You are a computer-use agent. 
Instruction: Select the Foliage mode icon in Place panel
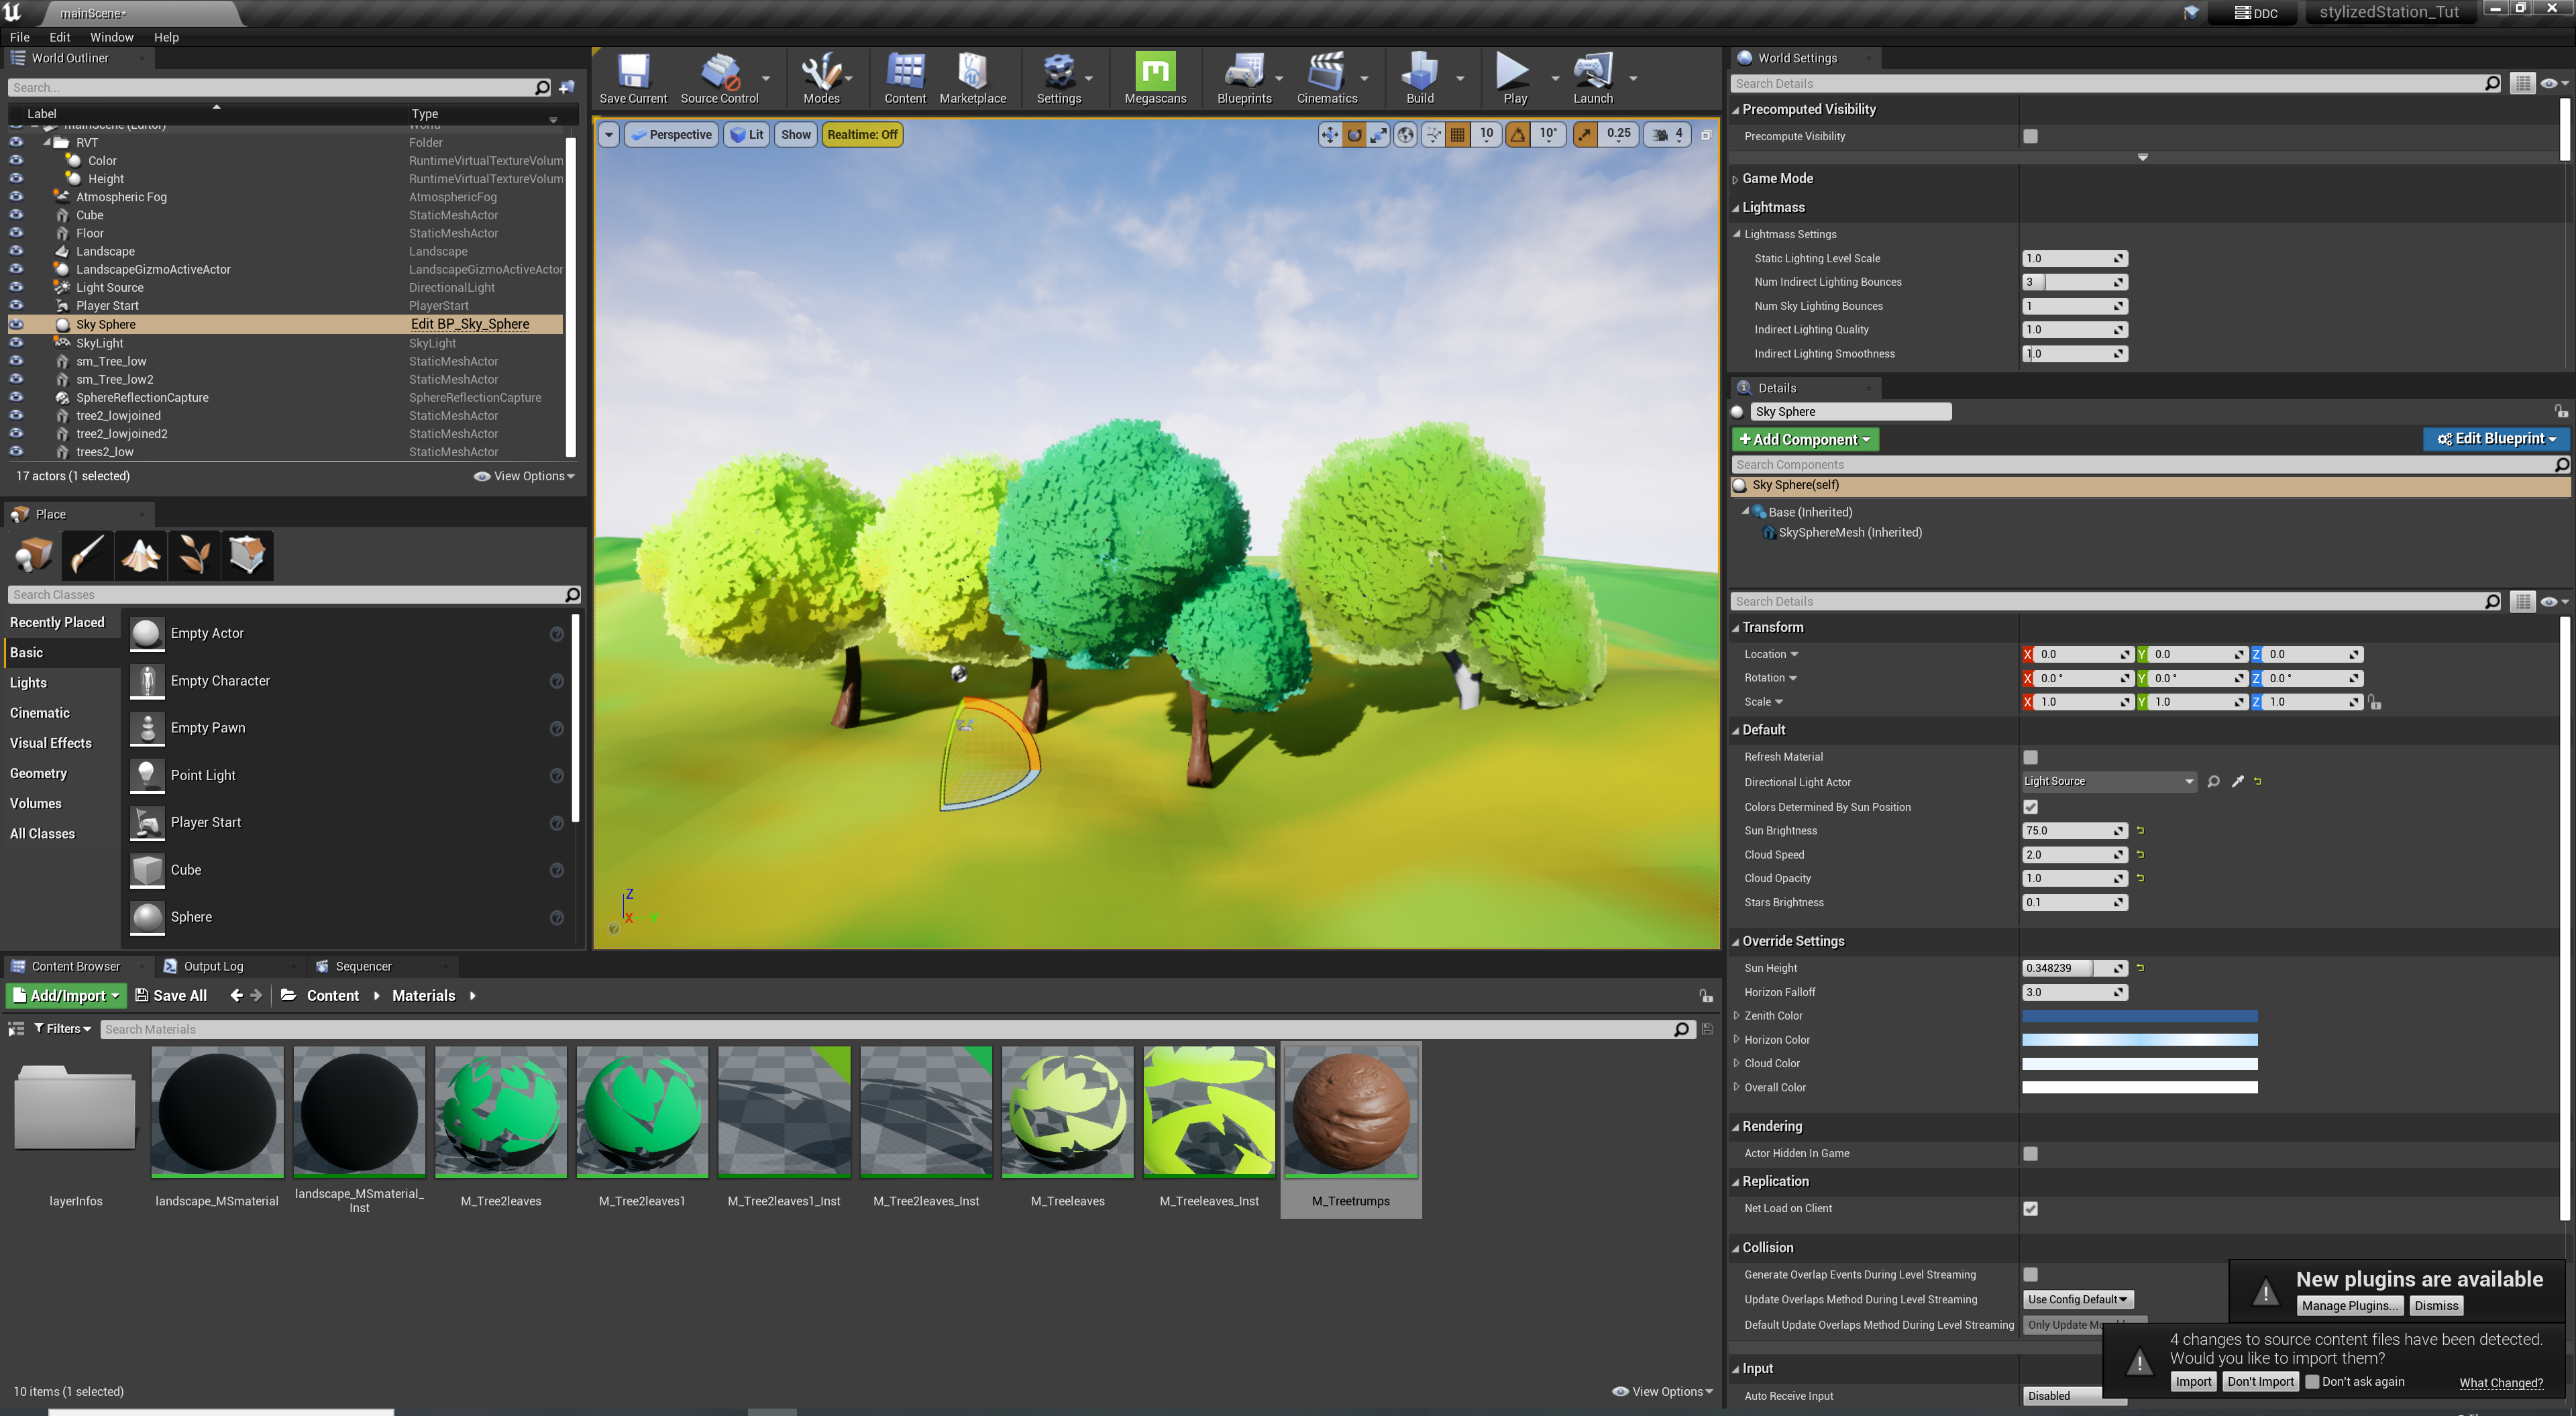point(194,554)
